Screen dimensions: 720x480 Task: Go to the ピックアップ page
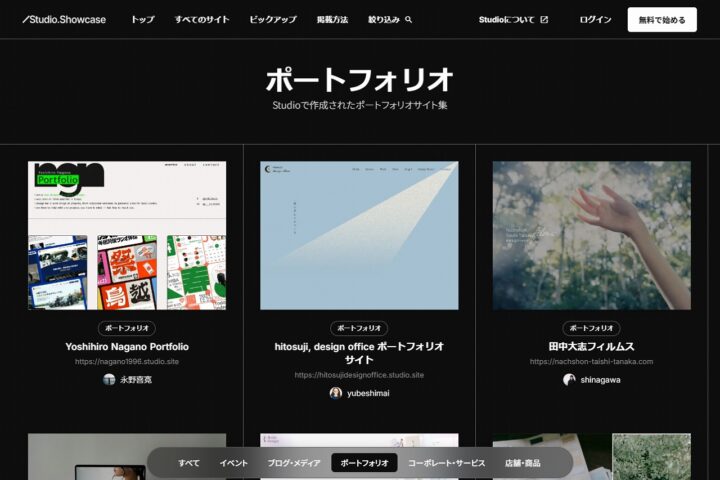272,20
